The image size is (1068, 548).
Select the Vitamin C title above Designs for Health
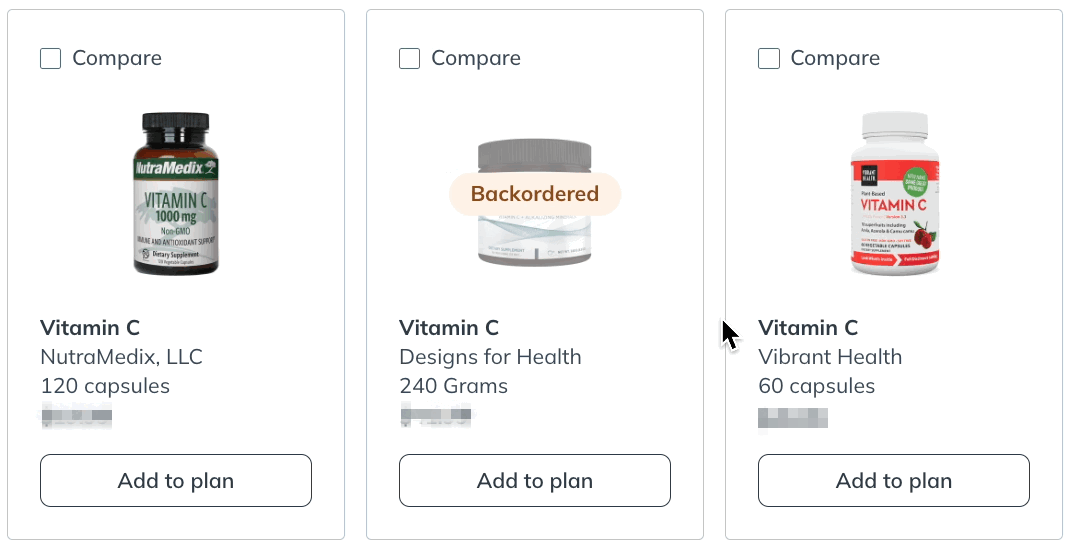(449, 327)
